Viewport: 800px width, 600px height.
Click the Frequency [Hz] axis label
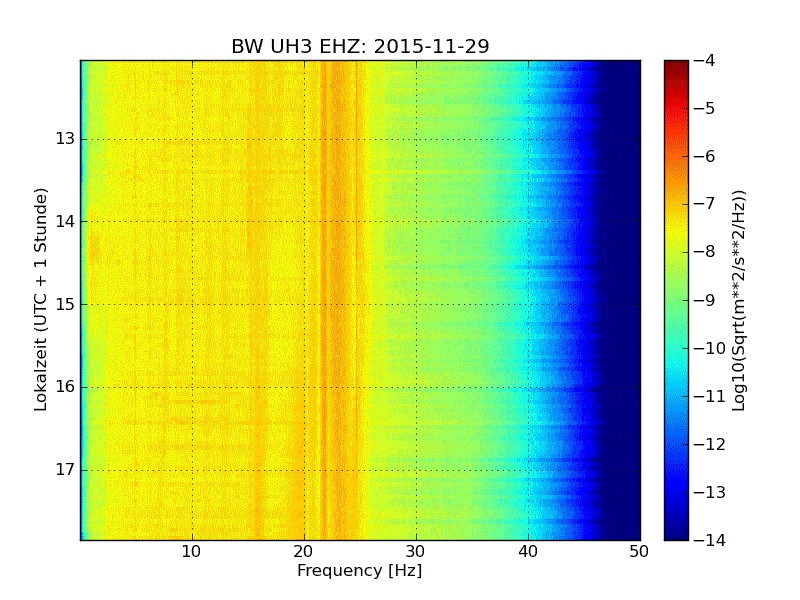pos(360,570)
